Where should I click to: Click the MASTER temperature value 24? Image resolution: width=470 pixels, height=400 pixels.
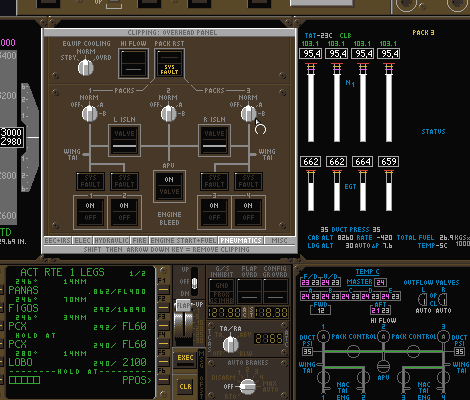[381, 283]
